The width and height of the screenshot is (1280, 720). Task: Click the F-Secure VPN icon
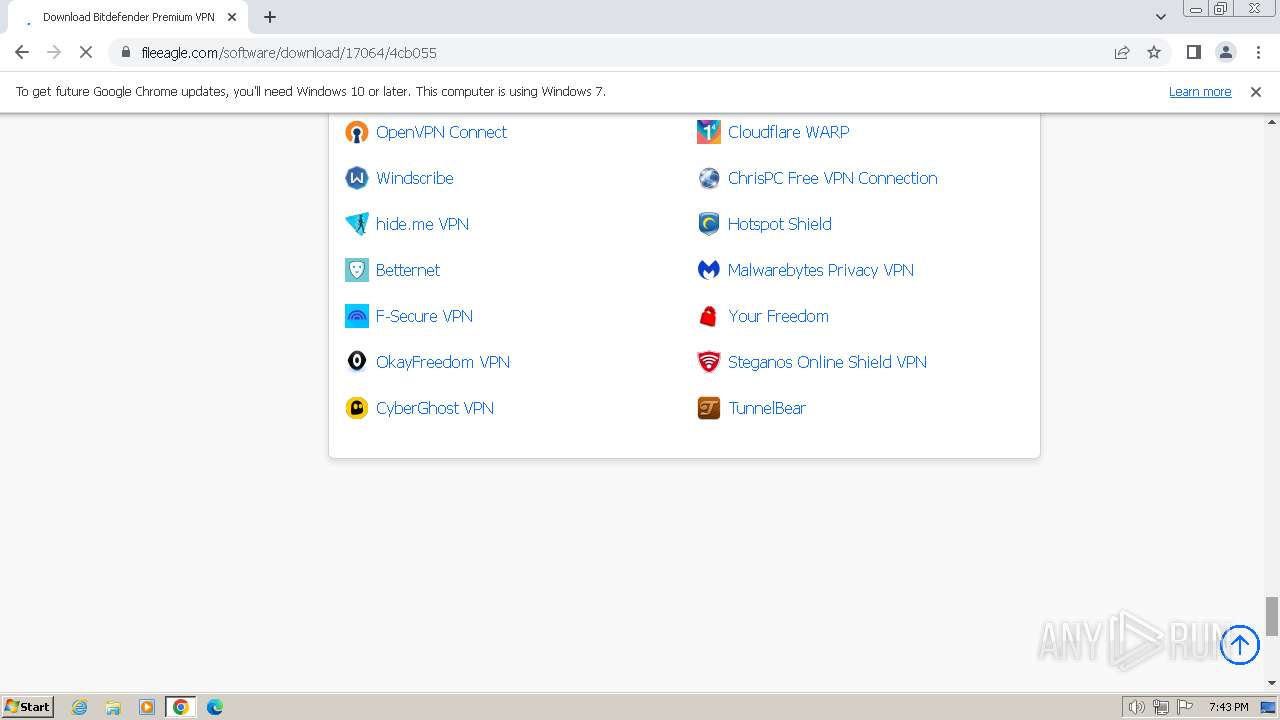(357, 316)
